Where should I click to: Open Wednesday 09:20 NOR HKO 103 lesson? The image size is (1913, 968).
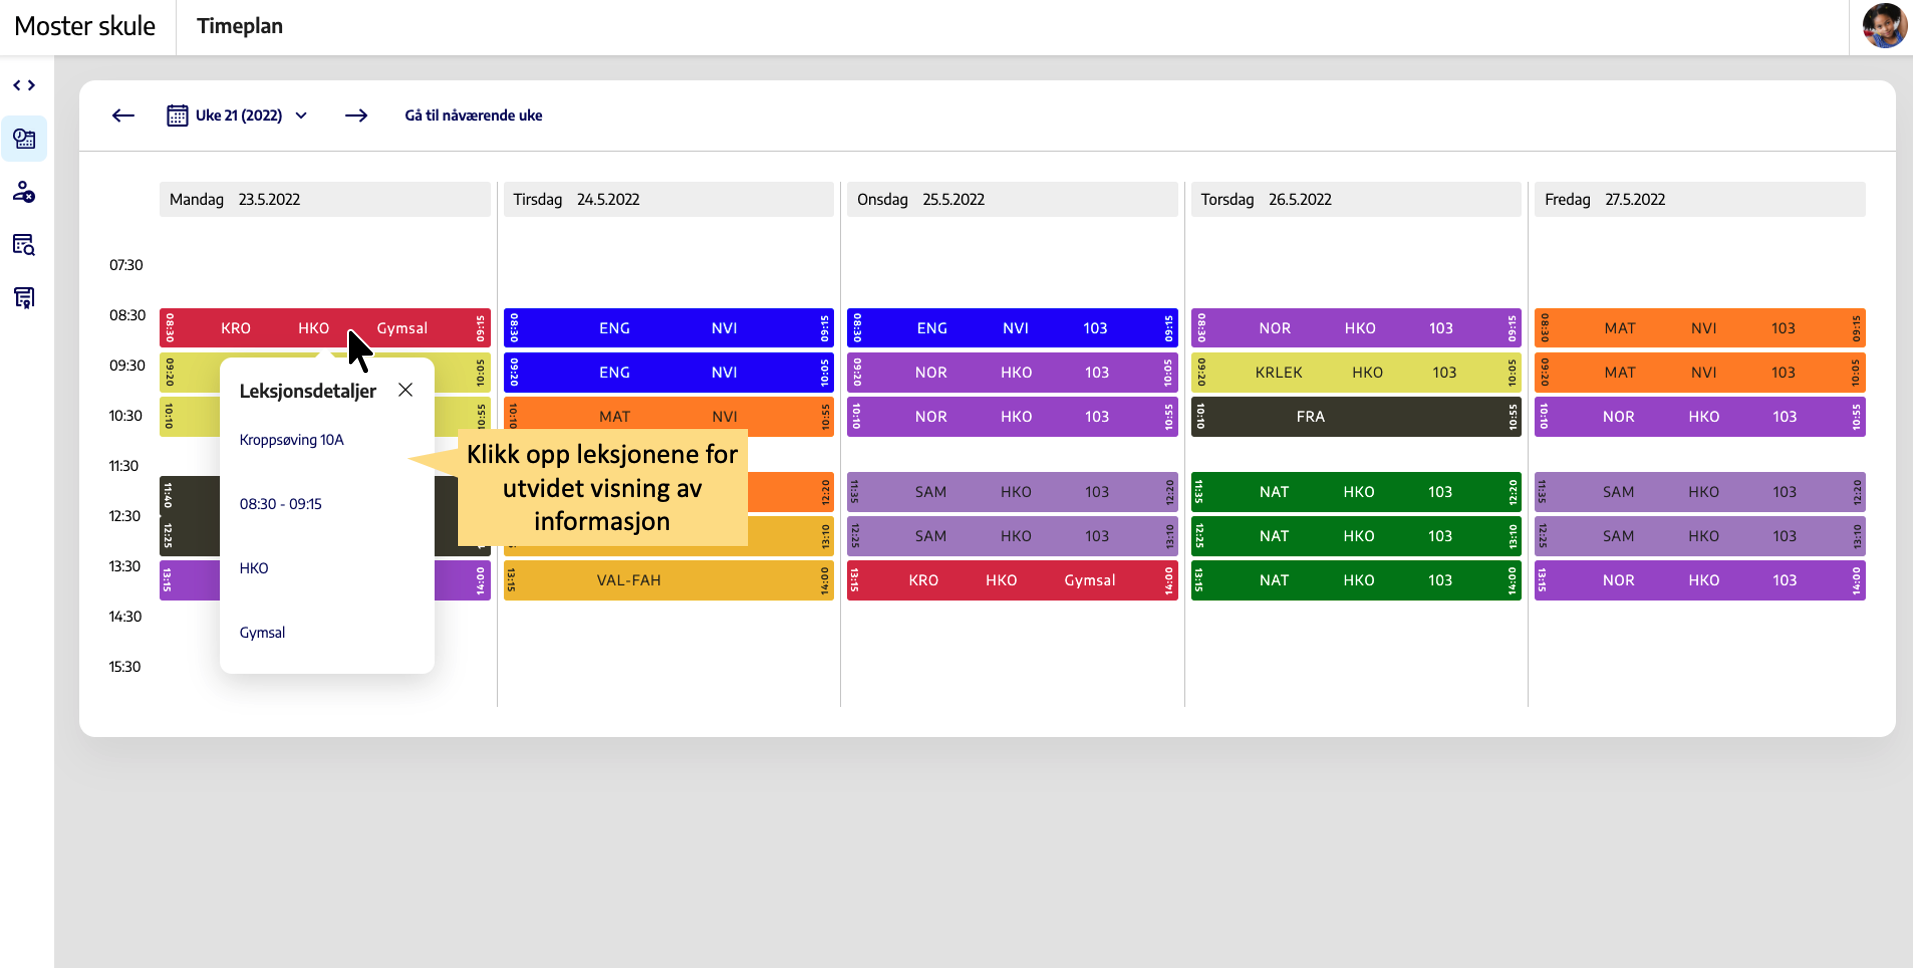(1012, 372)
